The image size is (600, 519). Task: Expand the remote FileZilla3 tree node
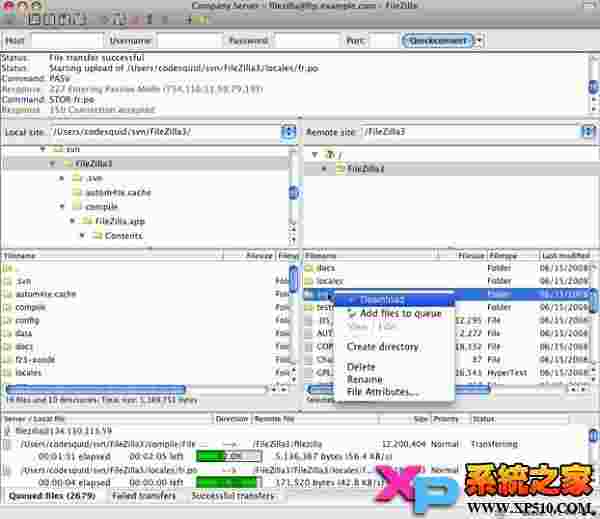click(x=324, y=168)
